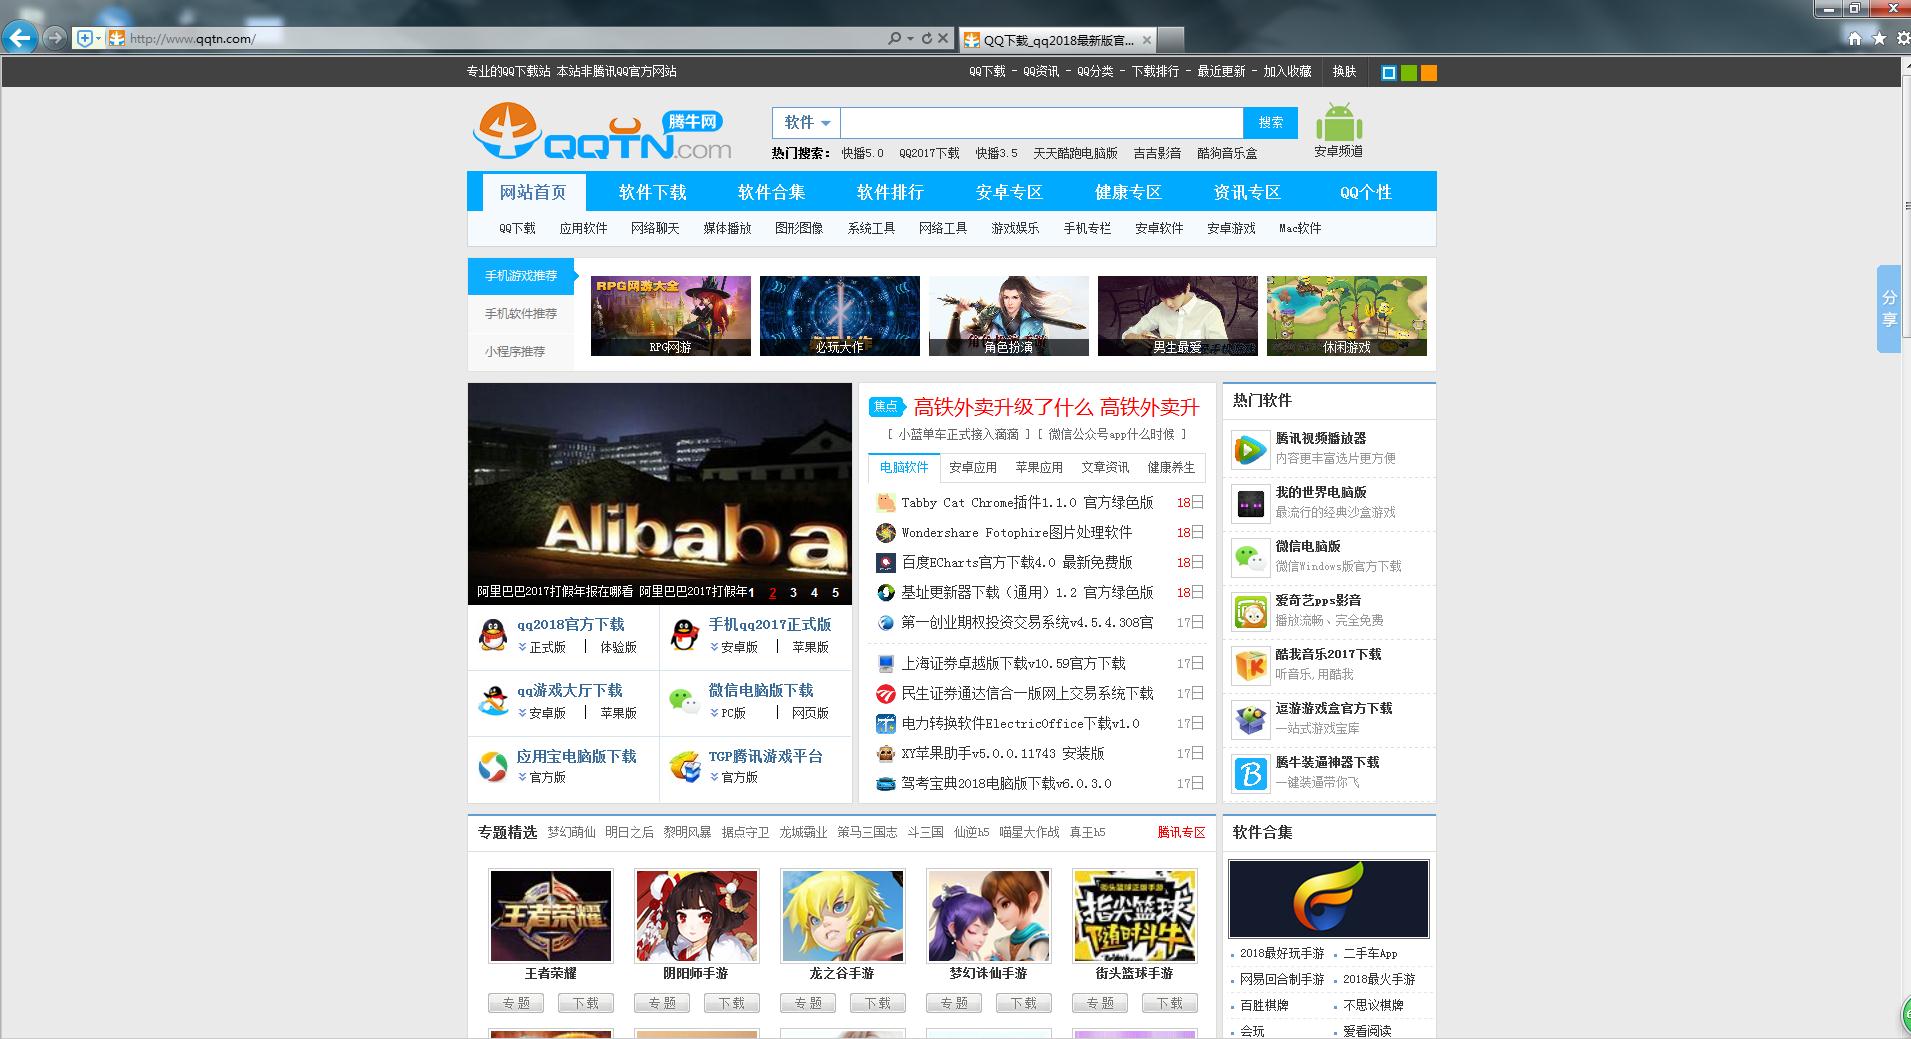
Task: Click the 腾讯专区 red link
Action: coord(1181,832)
